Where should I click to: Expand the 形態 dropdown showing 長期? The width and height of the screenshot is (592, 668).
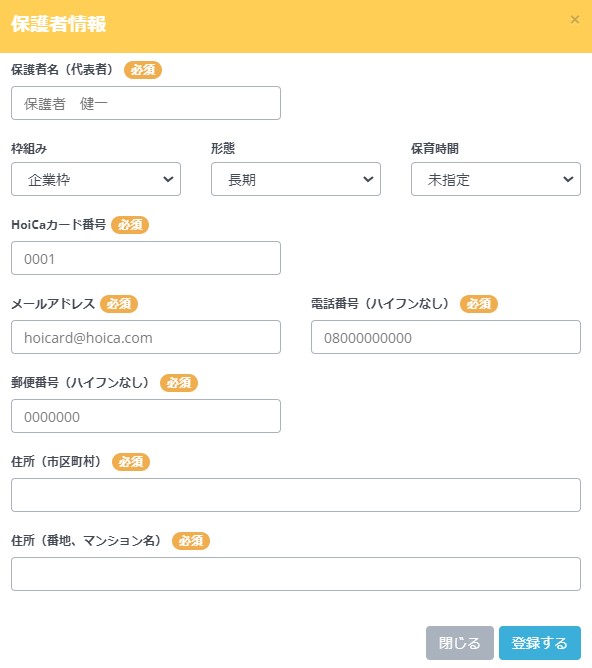[296, 179]
